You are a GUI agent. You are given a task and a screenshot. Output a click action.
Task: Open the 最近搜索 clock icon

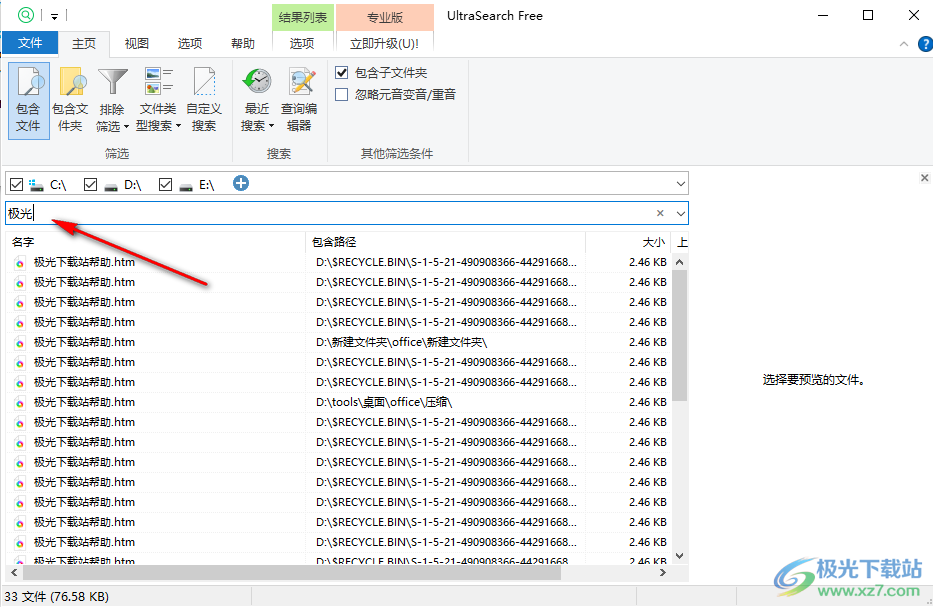(x=256, y=82)
